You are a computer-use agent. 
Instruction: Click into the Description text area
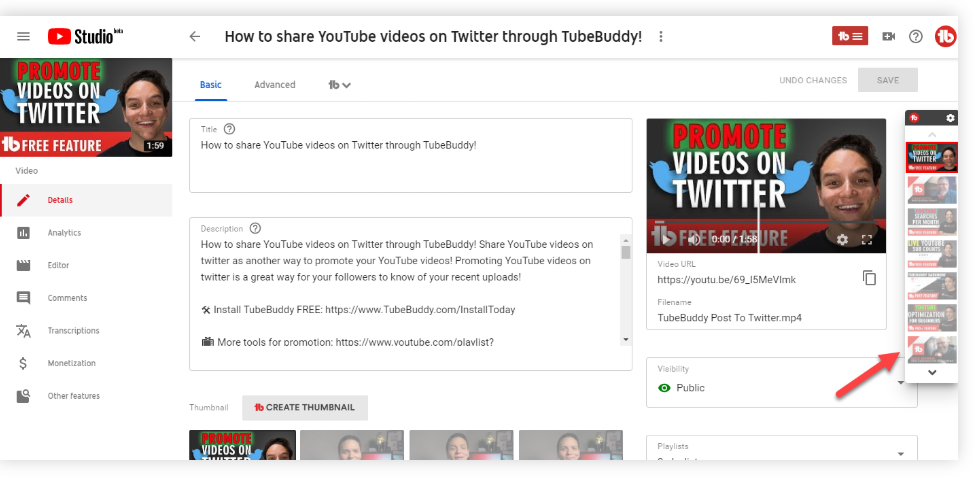coord(411,293)
